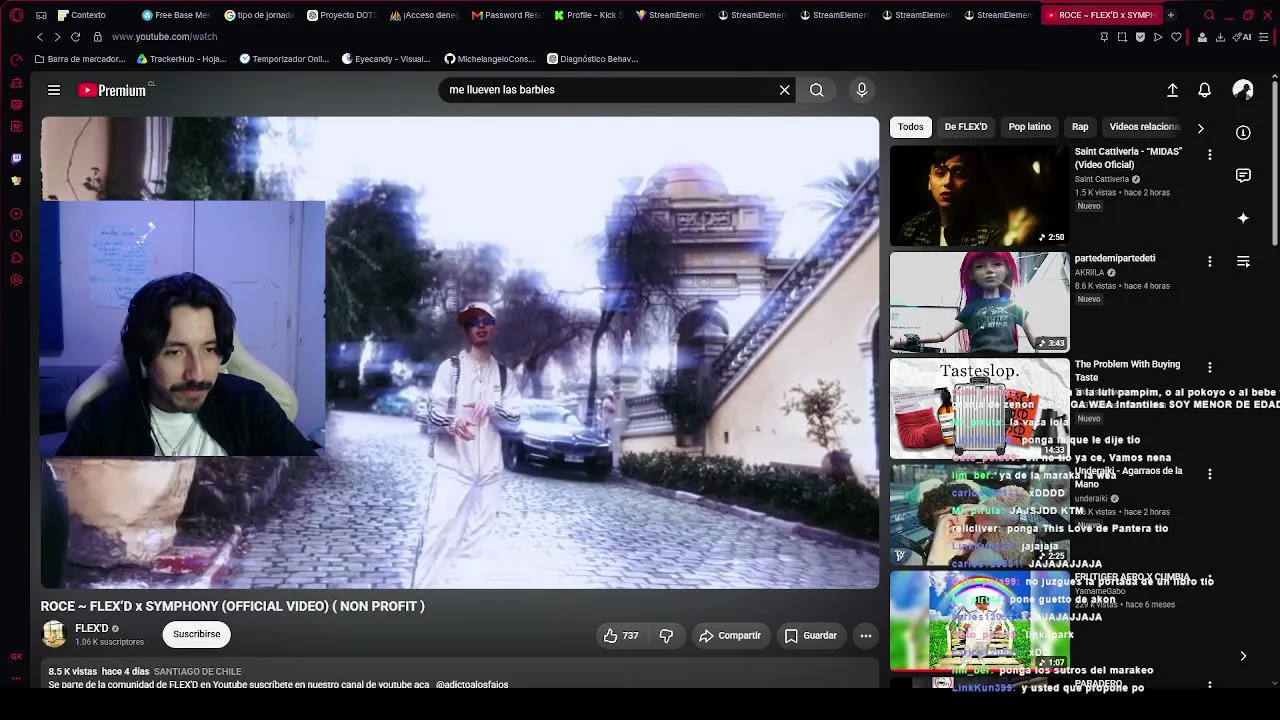
Task: Go to YouTube Premium home logo
Action: pyautogui.click(x=113, y=90)
